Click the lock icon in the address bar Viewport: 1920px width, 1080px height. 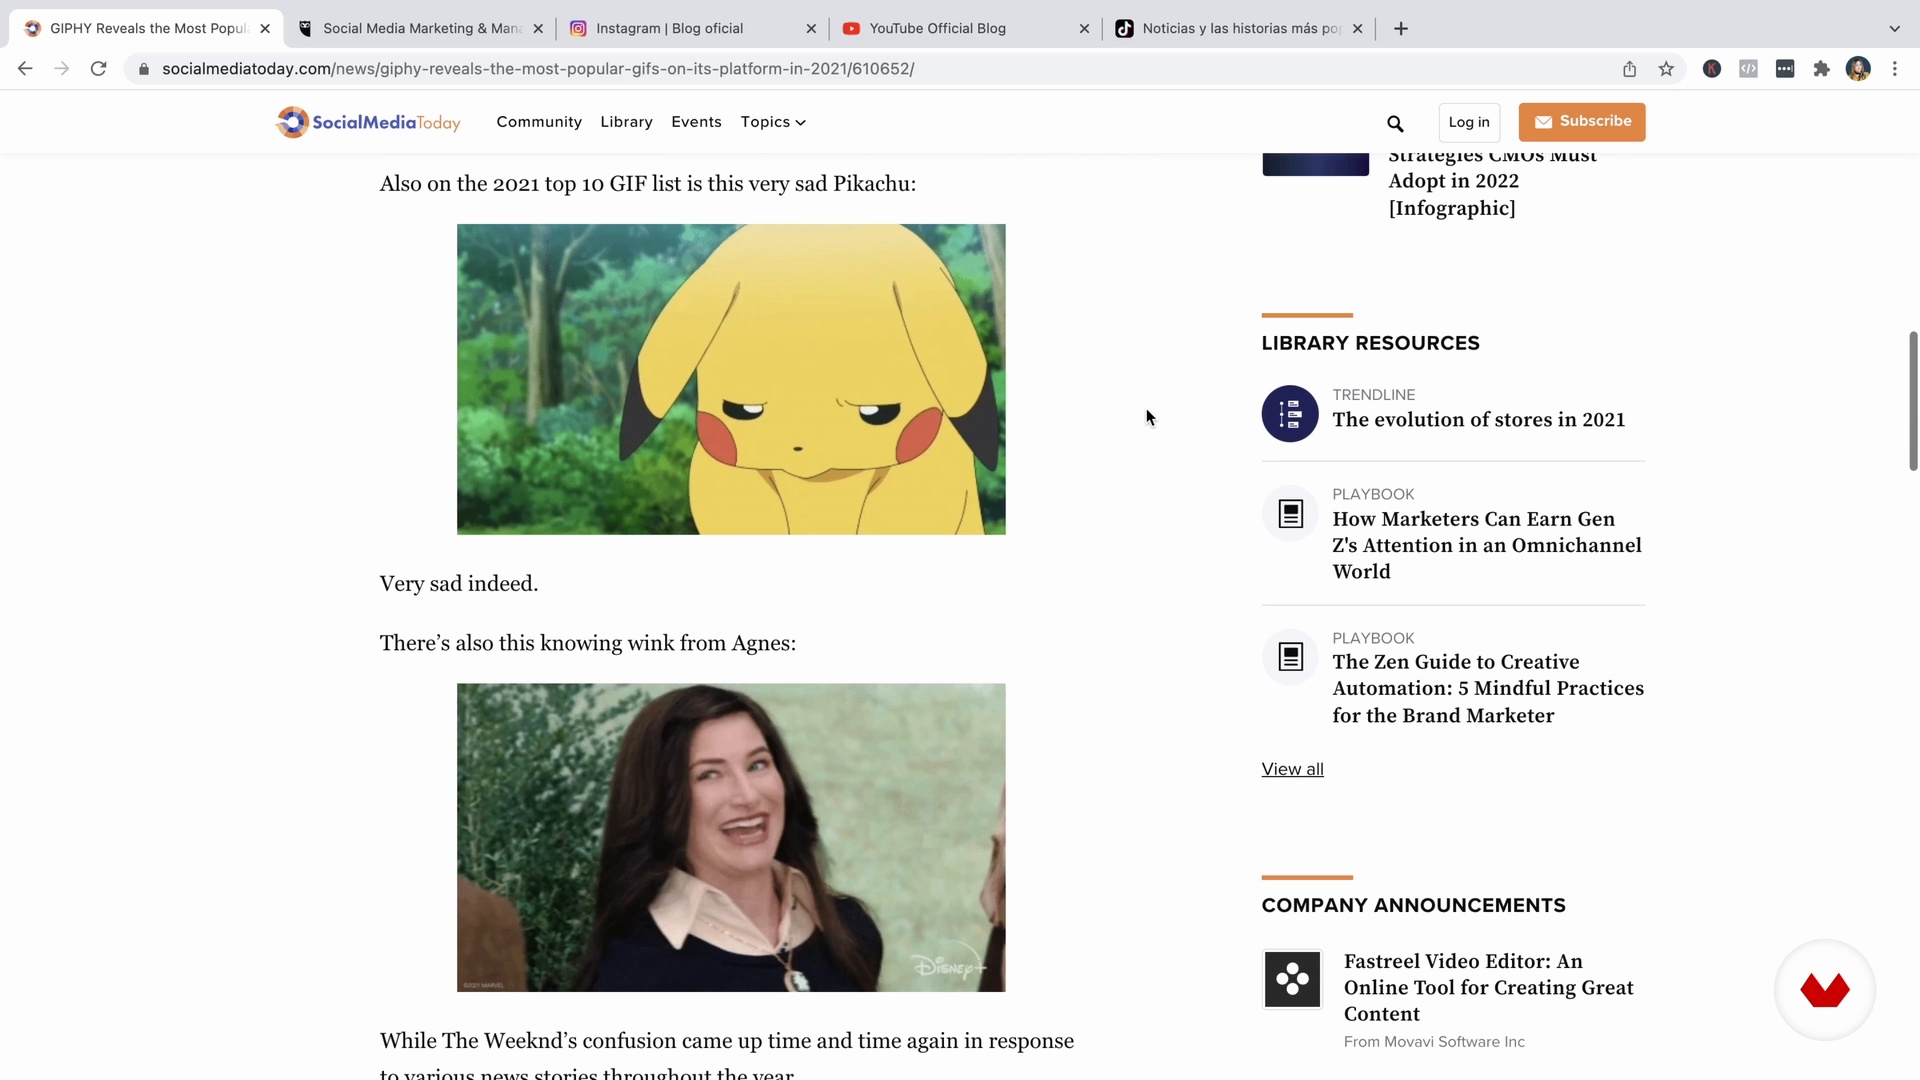[144, 69]
